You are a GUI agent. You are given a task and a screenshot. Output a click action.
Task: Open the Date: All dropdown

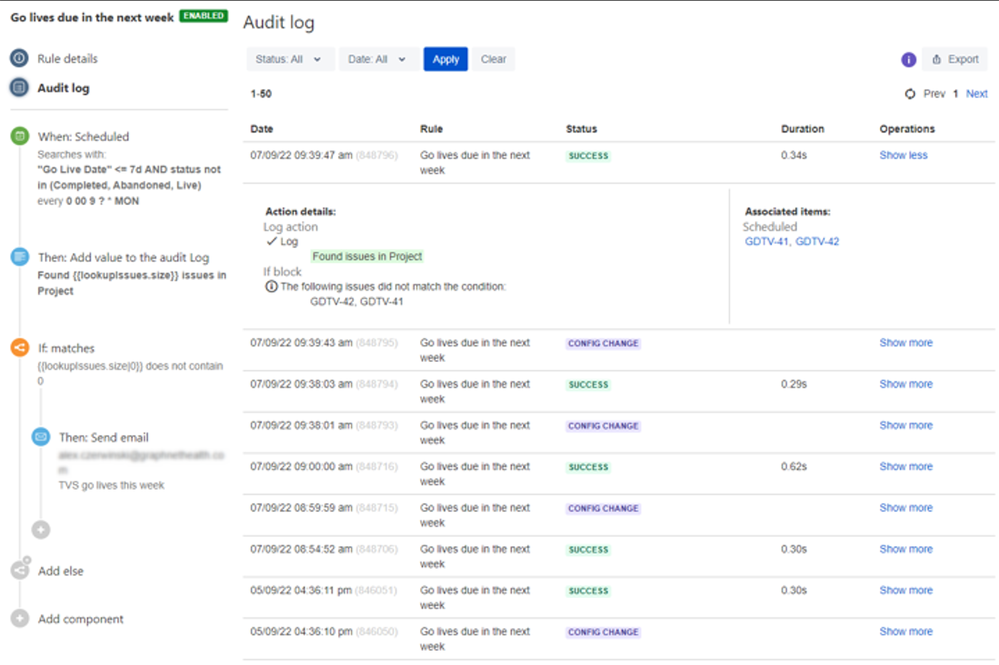(x=378, y=59)
